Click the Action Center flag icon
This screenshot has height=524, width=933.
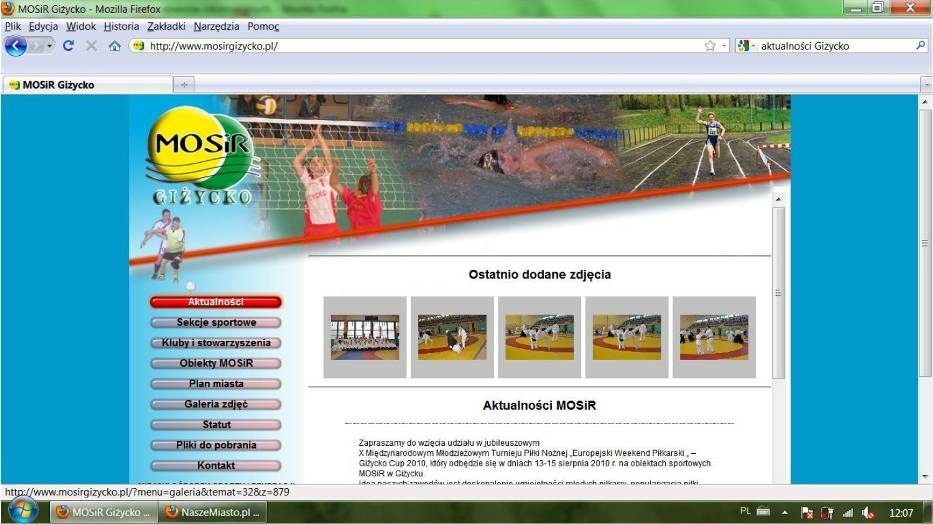point(807,512)
